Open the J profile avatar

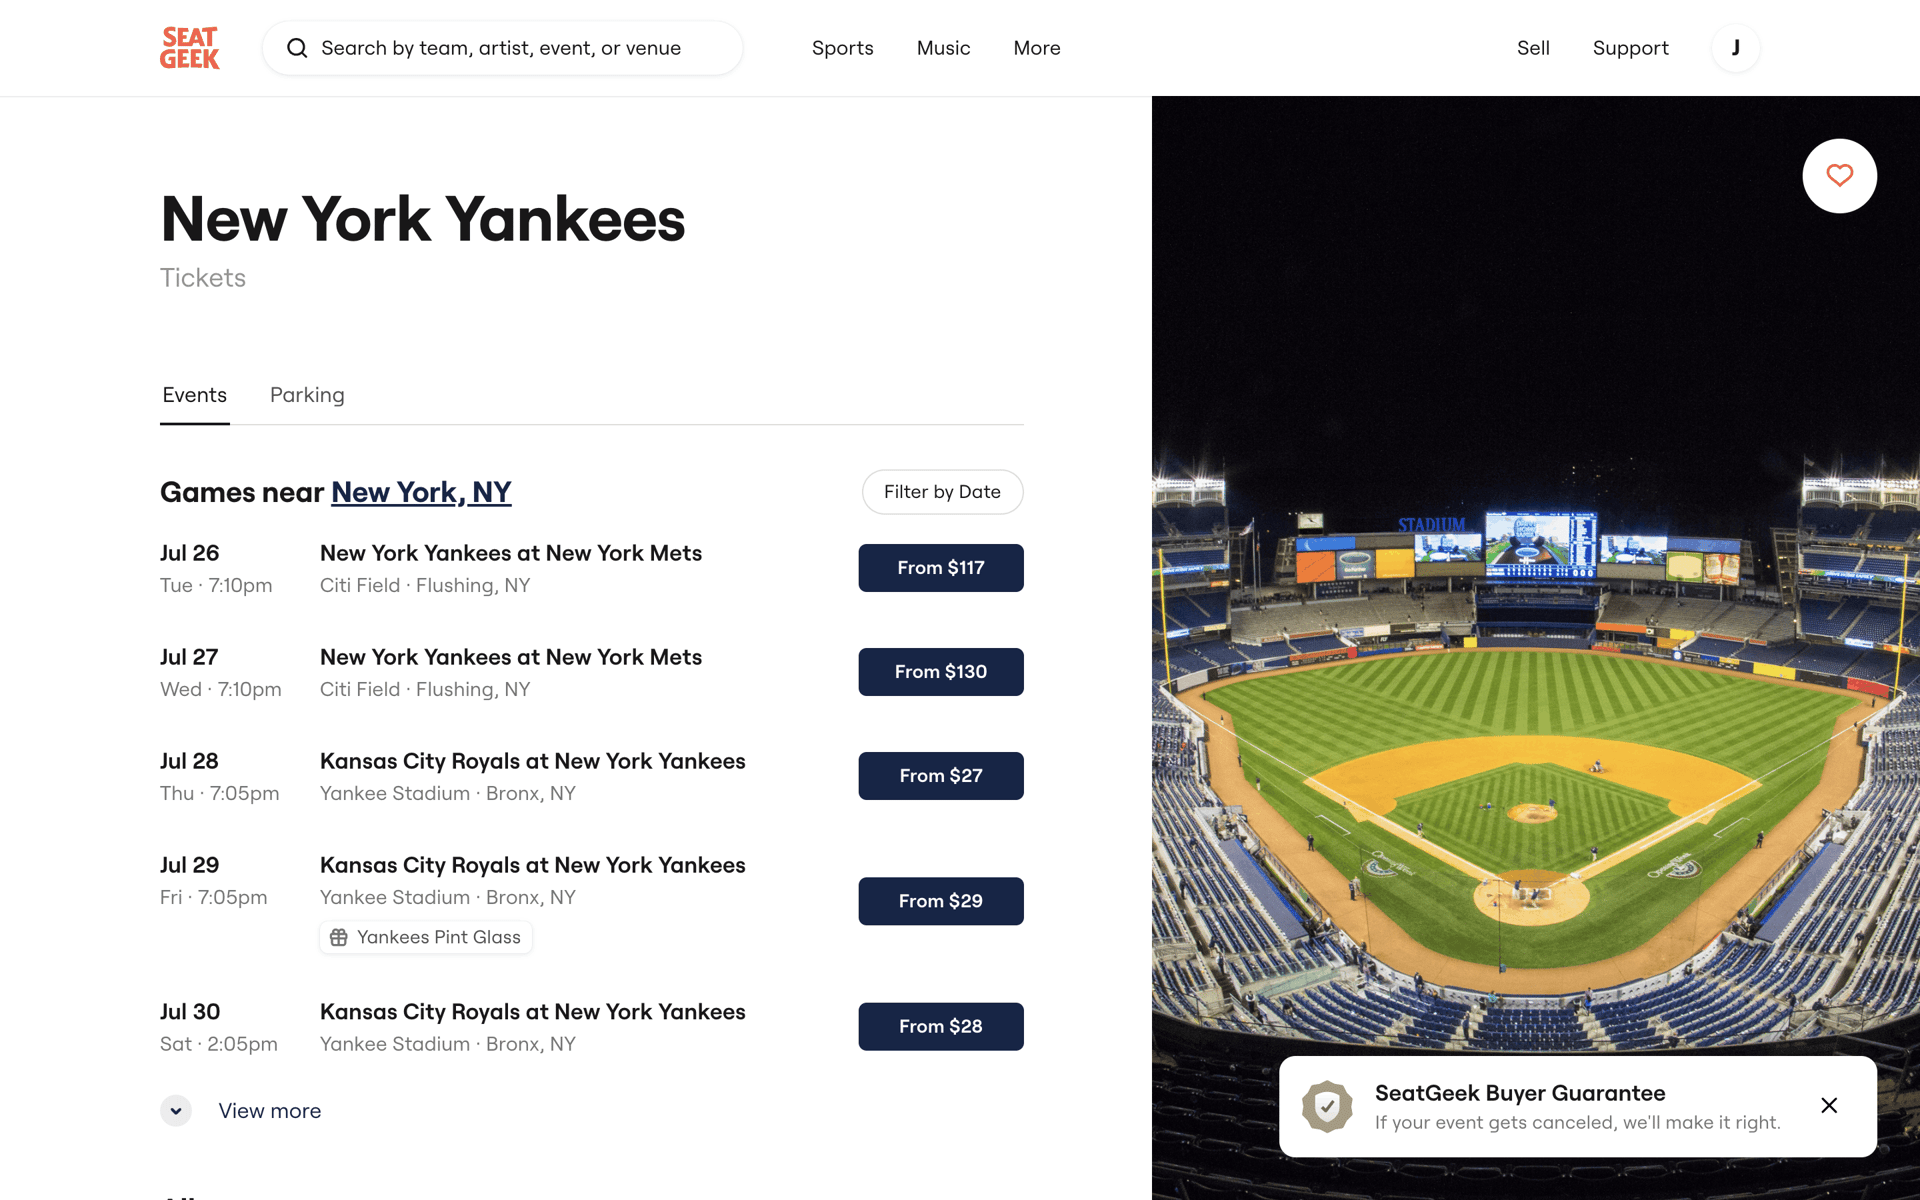tap(1735, 48)
